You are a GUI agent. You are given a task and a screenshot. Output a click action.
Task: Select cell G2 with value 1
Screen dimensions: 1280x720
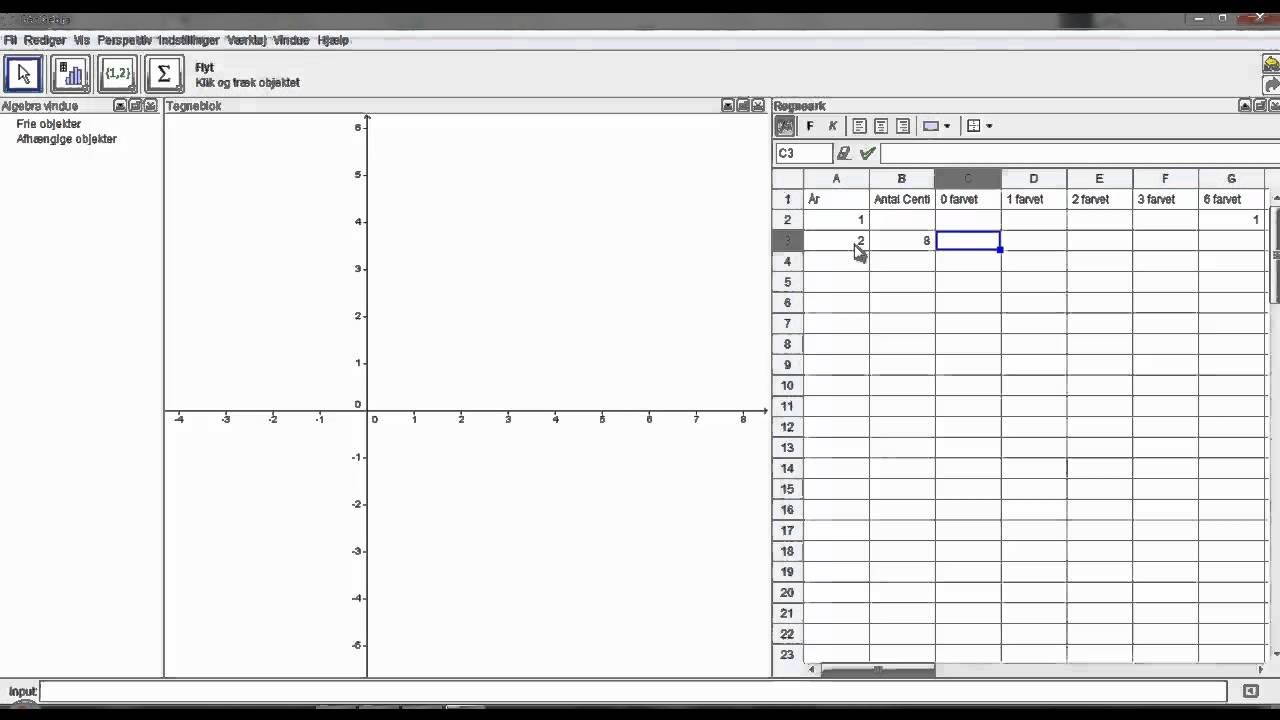(1231, 220)
